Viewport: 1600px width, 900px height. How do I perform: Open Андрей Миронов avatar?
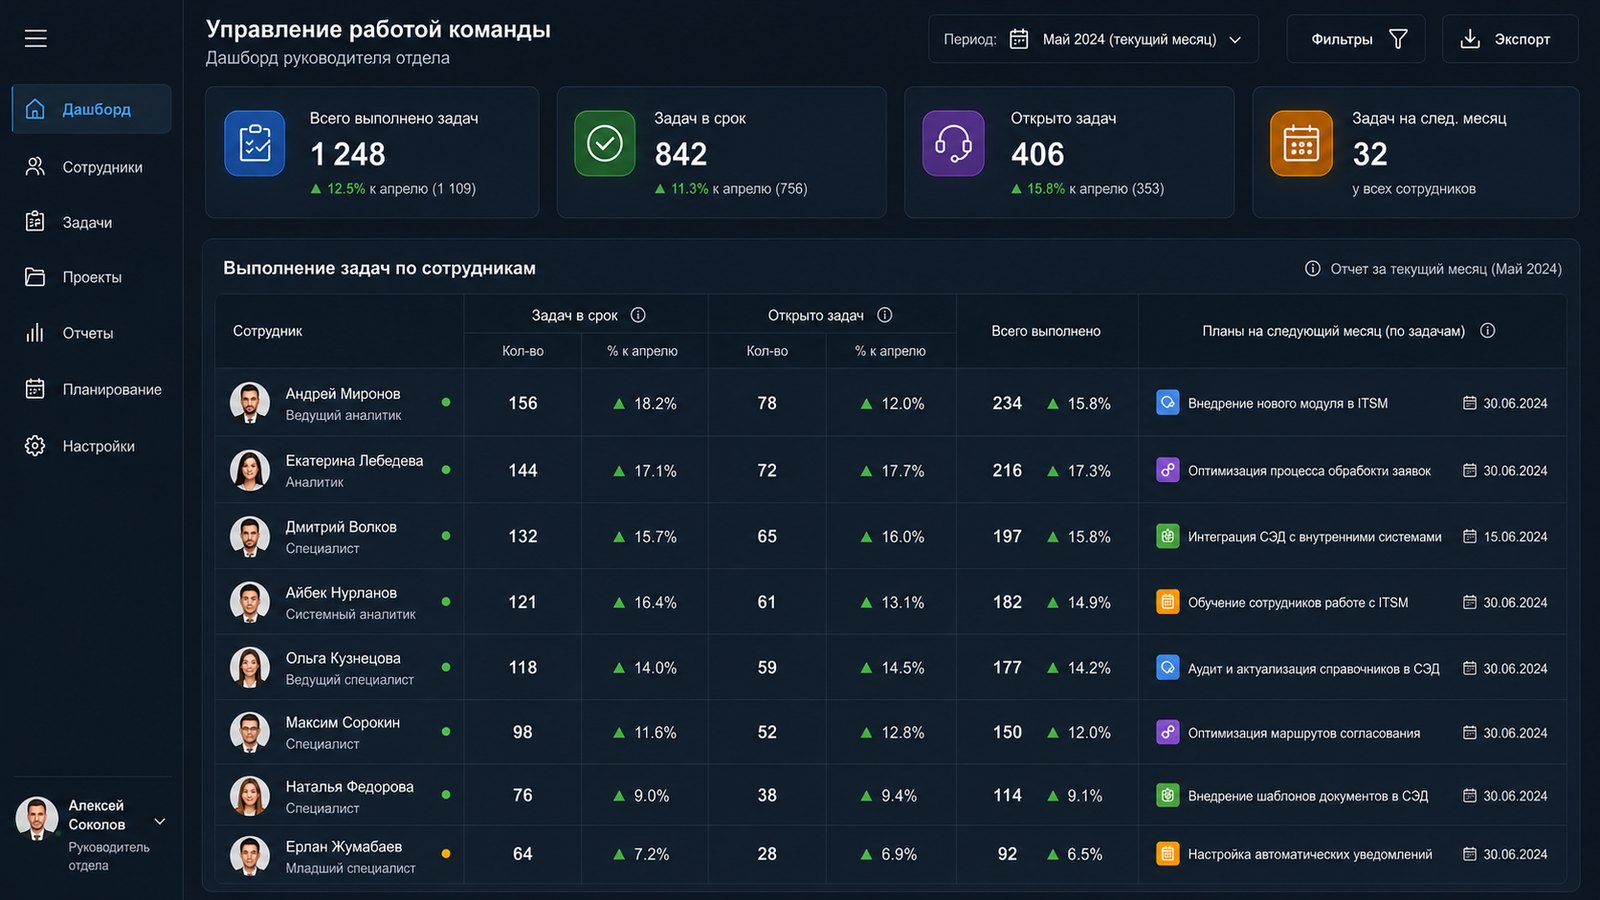point(250,403)
